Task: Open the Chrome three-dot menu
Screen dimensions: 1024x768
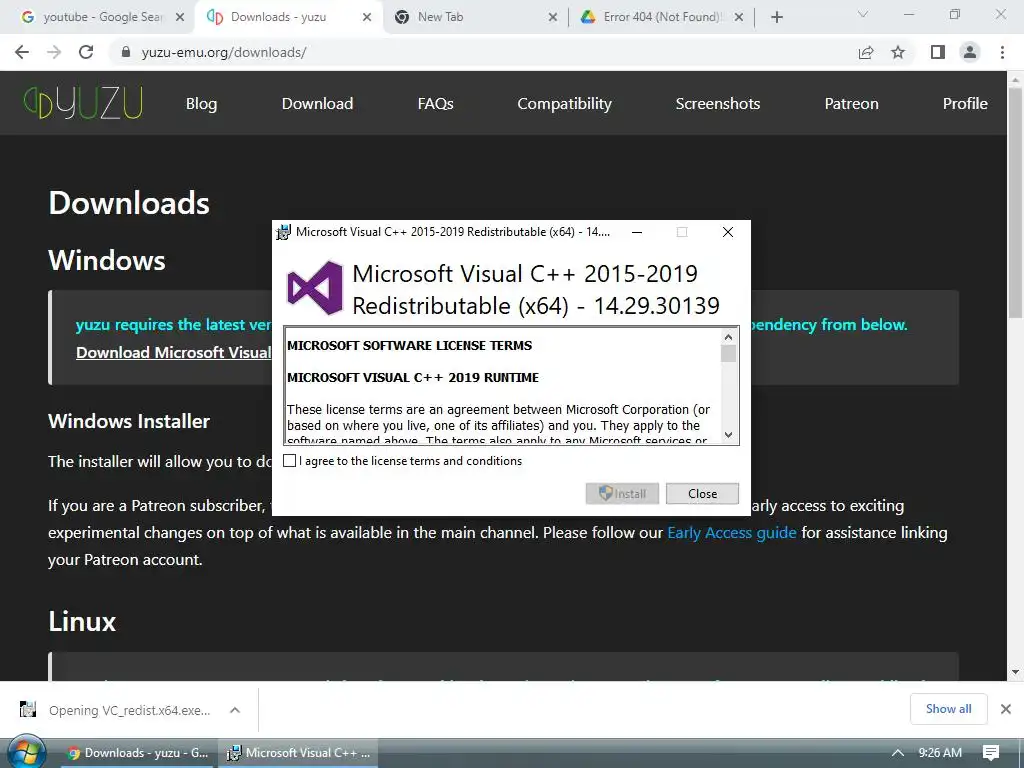Action: pos(1002,52)
